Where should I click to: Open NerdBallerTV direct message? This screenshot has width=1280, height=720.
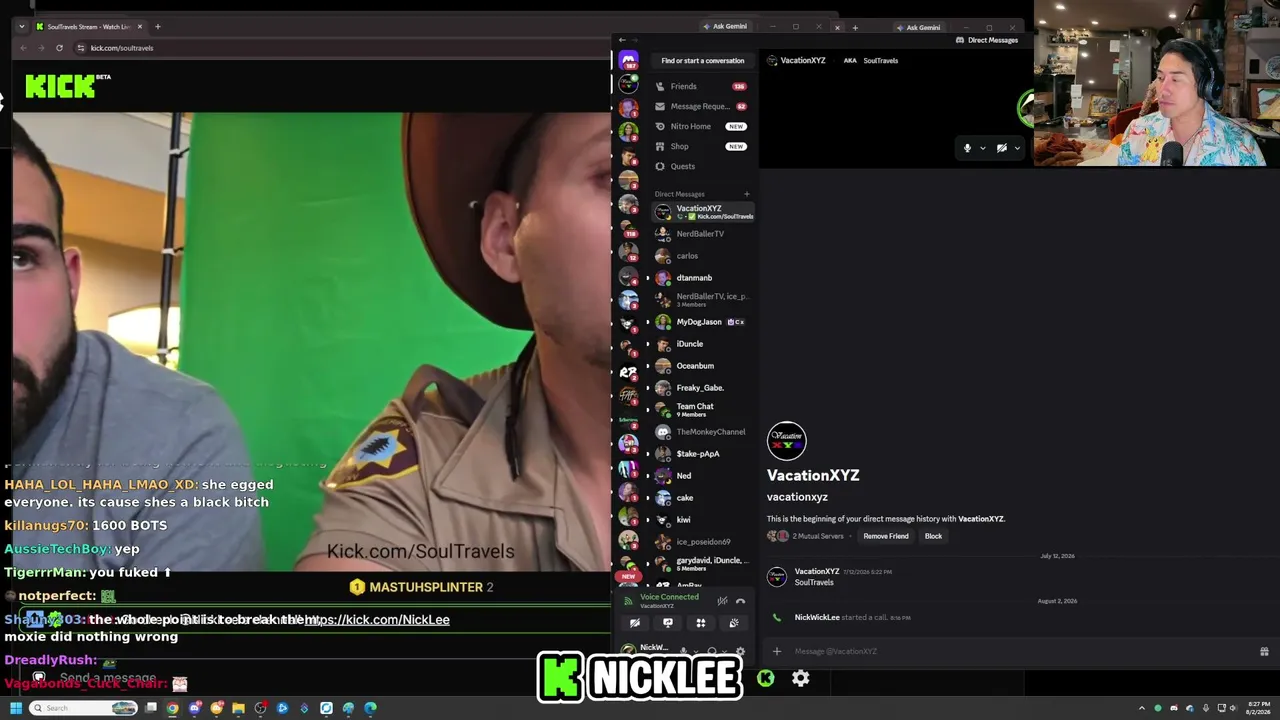(x=703, y=234)
